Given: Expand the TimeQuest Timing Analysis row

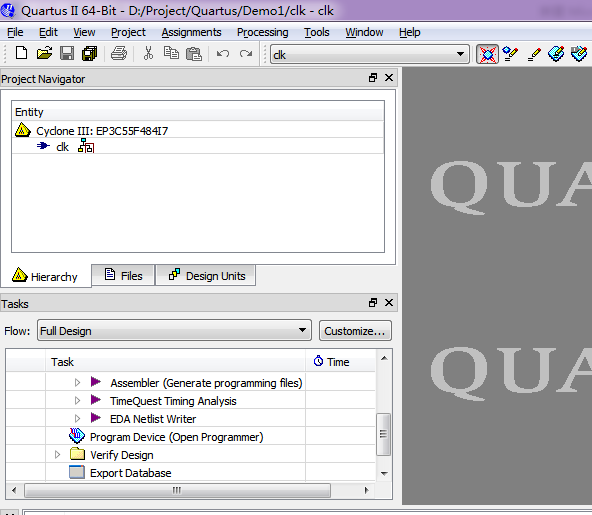Looking at the screenshot, I should click(77, 400).
